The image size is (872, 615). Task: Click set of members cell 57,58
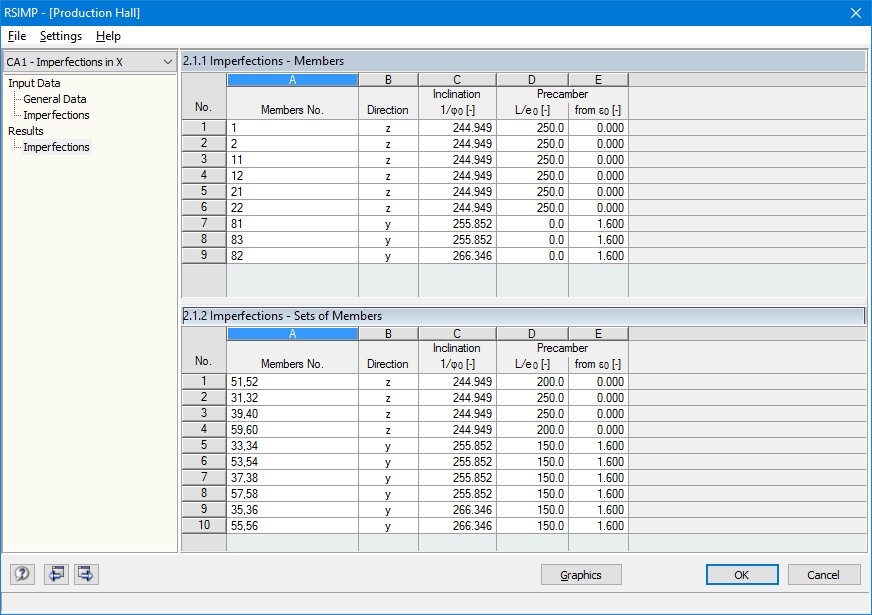[293, 494]
